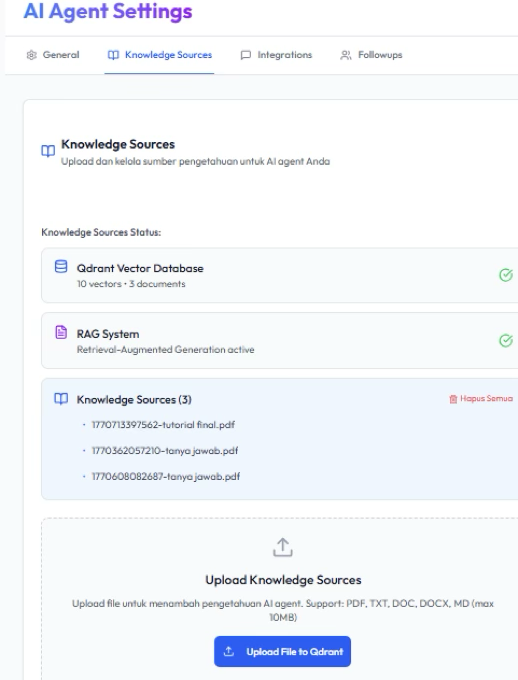Viewport: 518px width, 680px height.
Task: Click the RAG System document icon
Action: [x=61, y=332]
